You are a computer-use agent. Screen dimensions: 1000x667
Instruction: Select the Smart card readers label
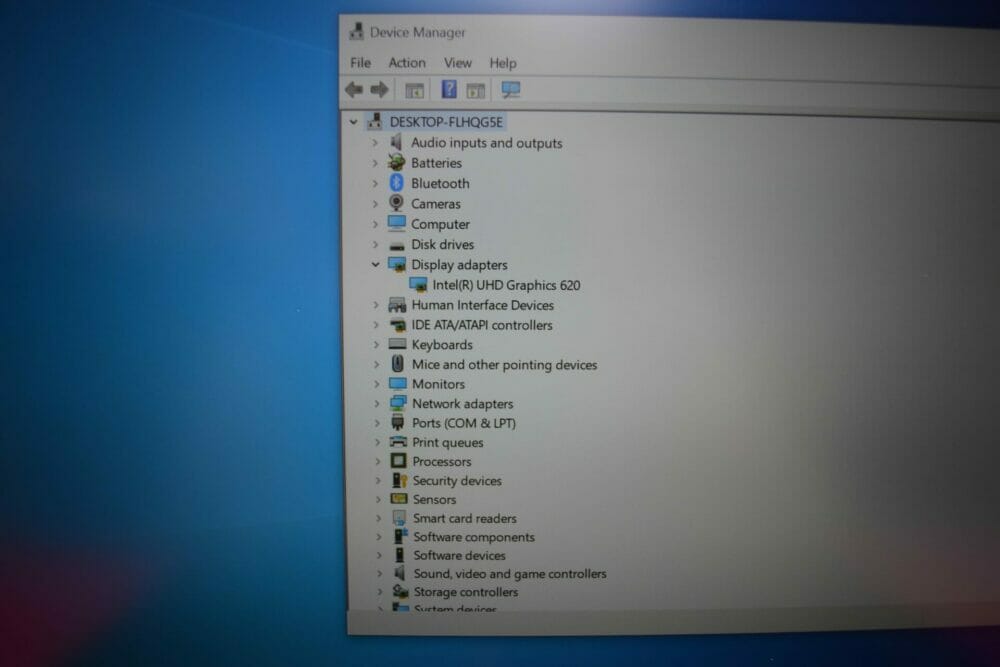tap(464, 518)
